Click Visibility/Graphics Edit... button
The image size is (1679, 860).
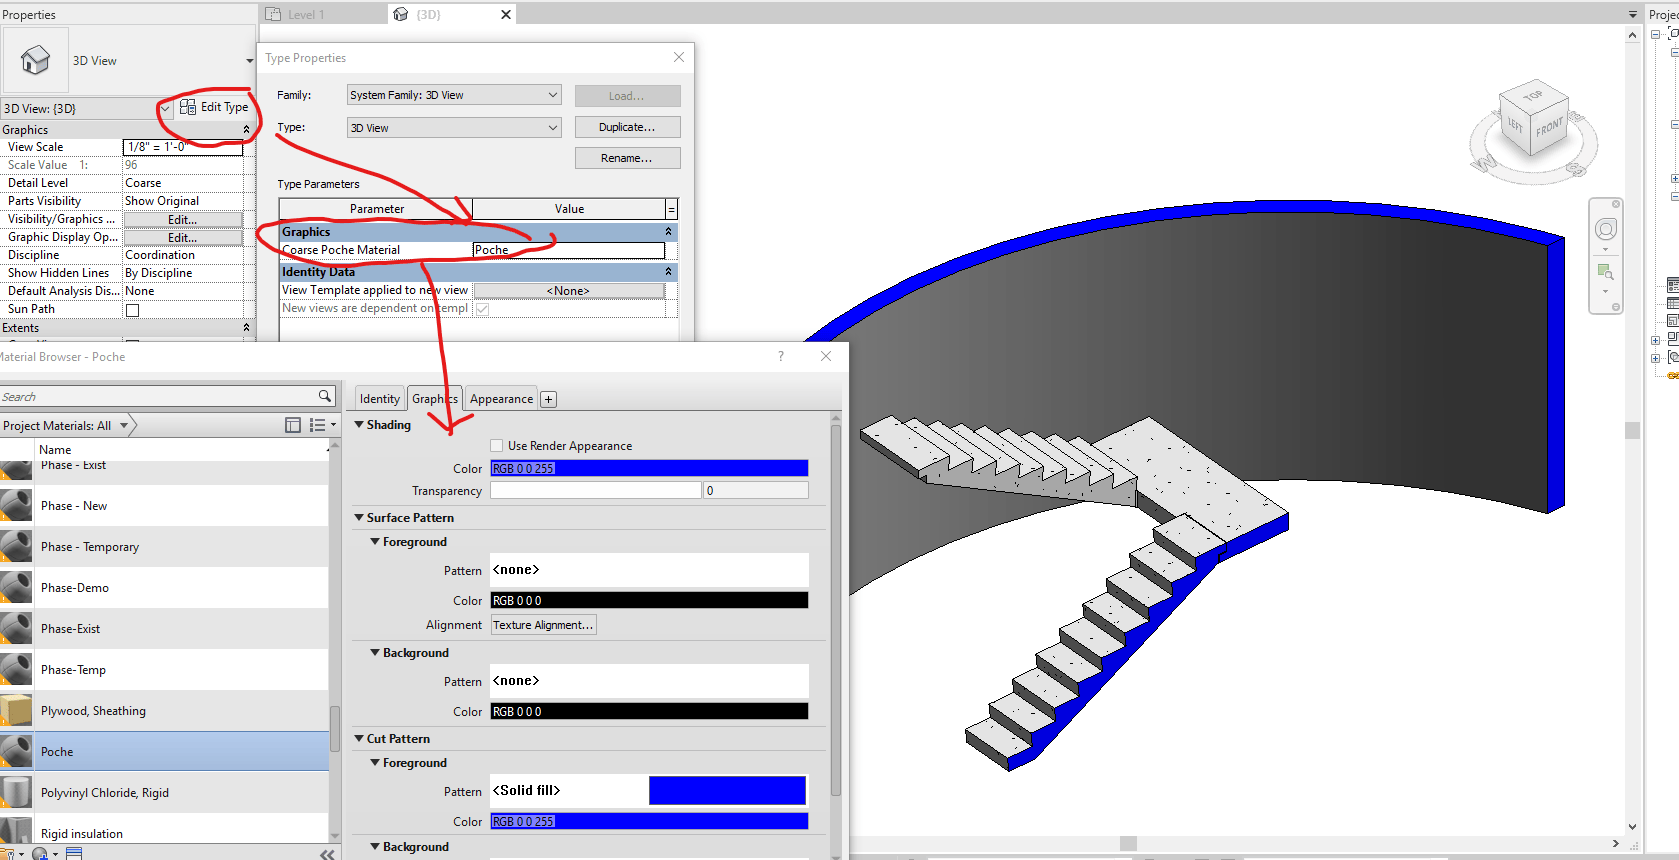tap(182, 219)
